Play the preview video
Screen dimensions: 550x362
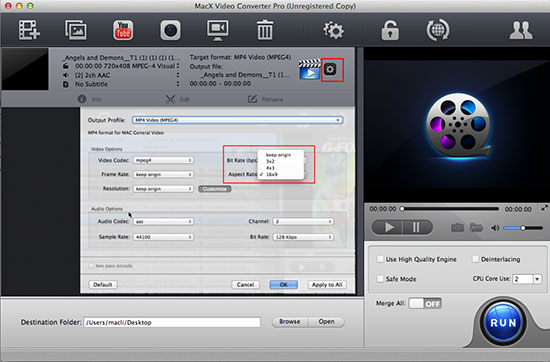[388, 227]
